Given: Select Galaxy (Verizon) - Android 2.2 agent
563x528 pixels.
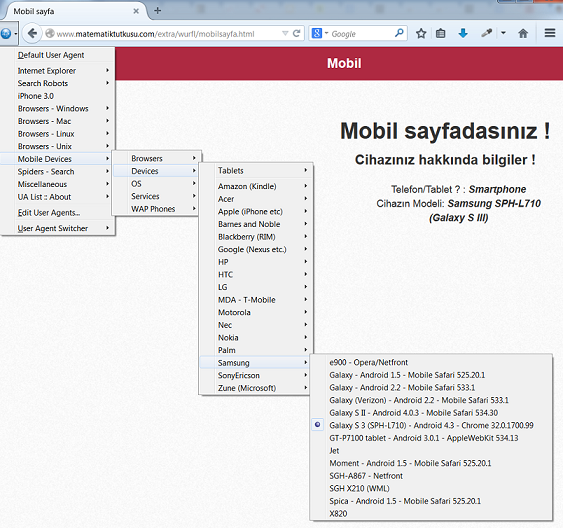Looking at the screenshot, I should (431, 400).
